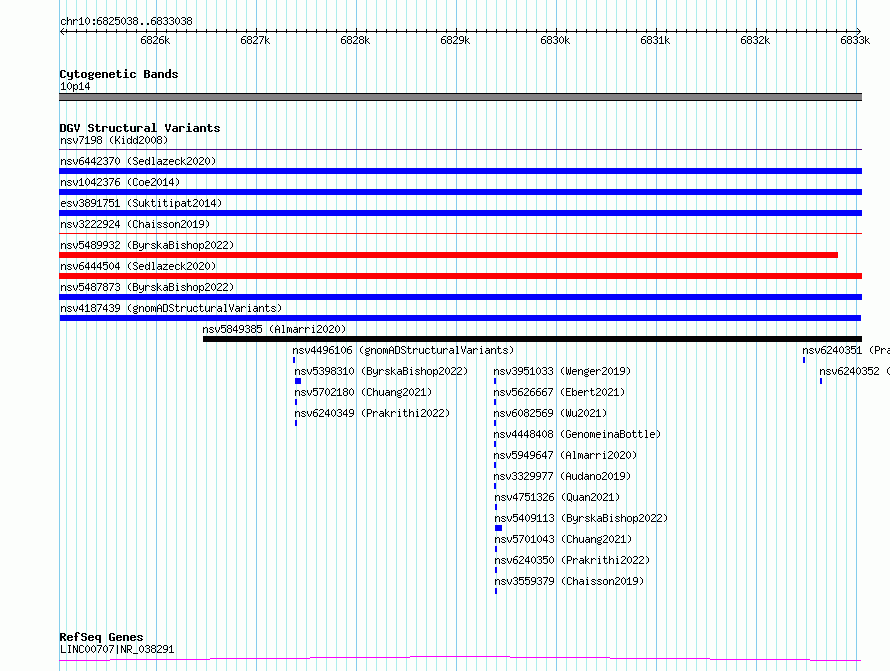Click the blue bar under nsv6442370
The height and width of the screenshot is (671, 890).
460,171
